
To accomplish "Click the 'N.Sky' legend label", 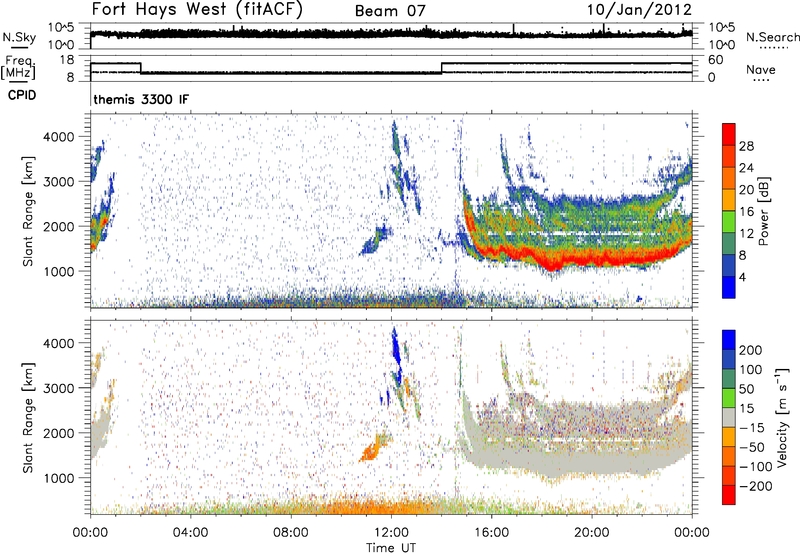I will coord(19,37).
